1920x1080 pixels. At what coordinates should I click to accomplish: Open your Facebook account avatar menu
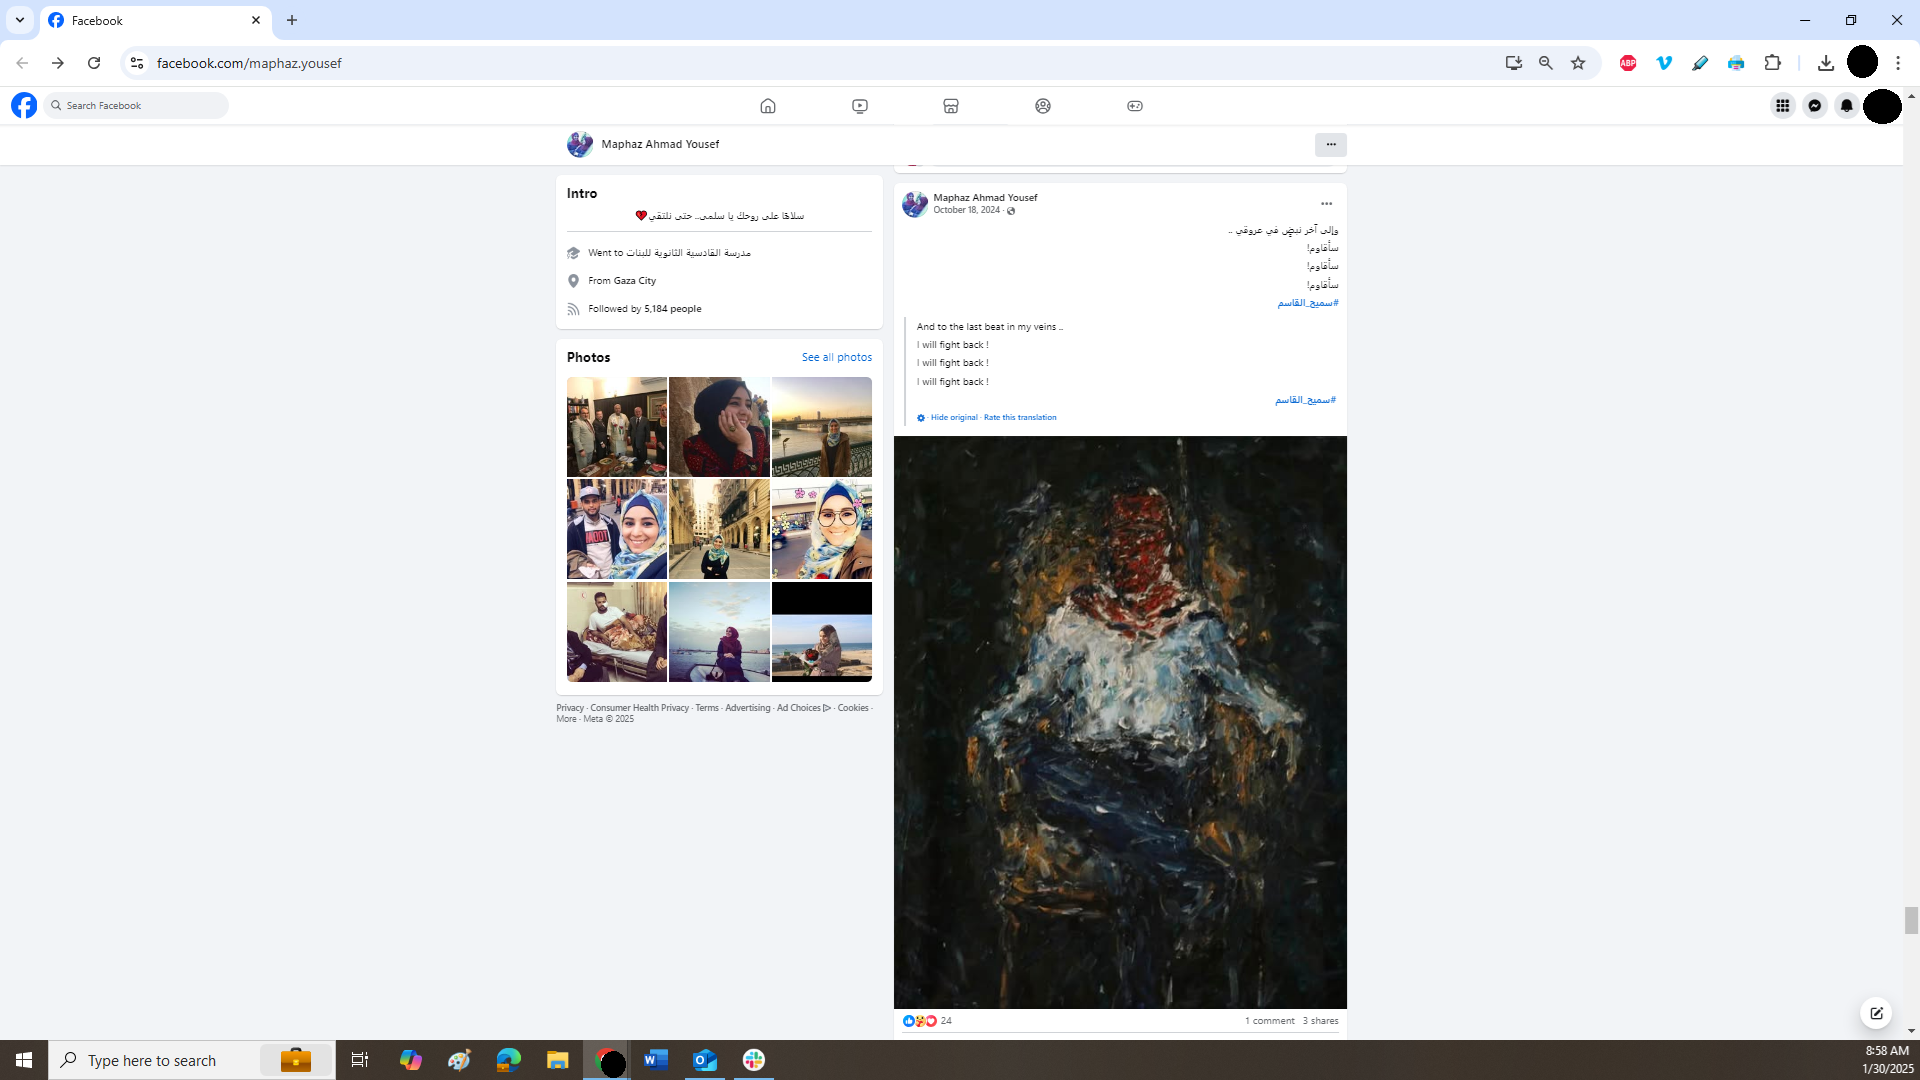tap(1882, 106)
